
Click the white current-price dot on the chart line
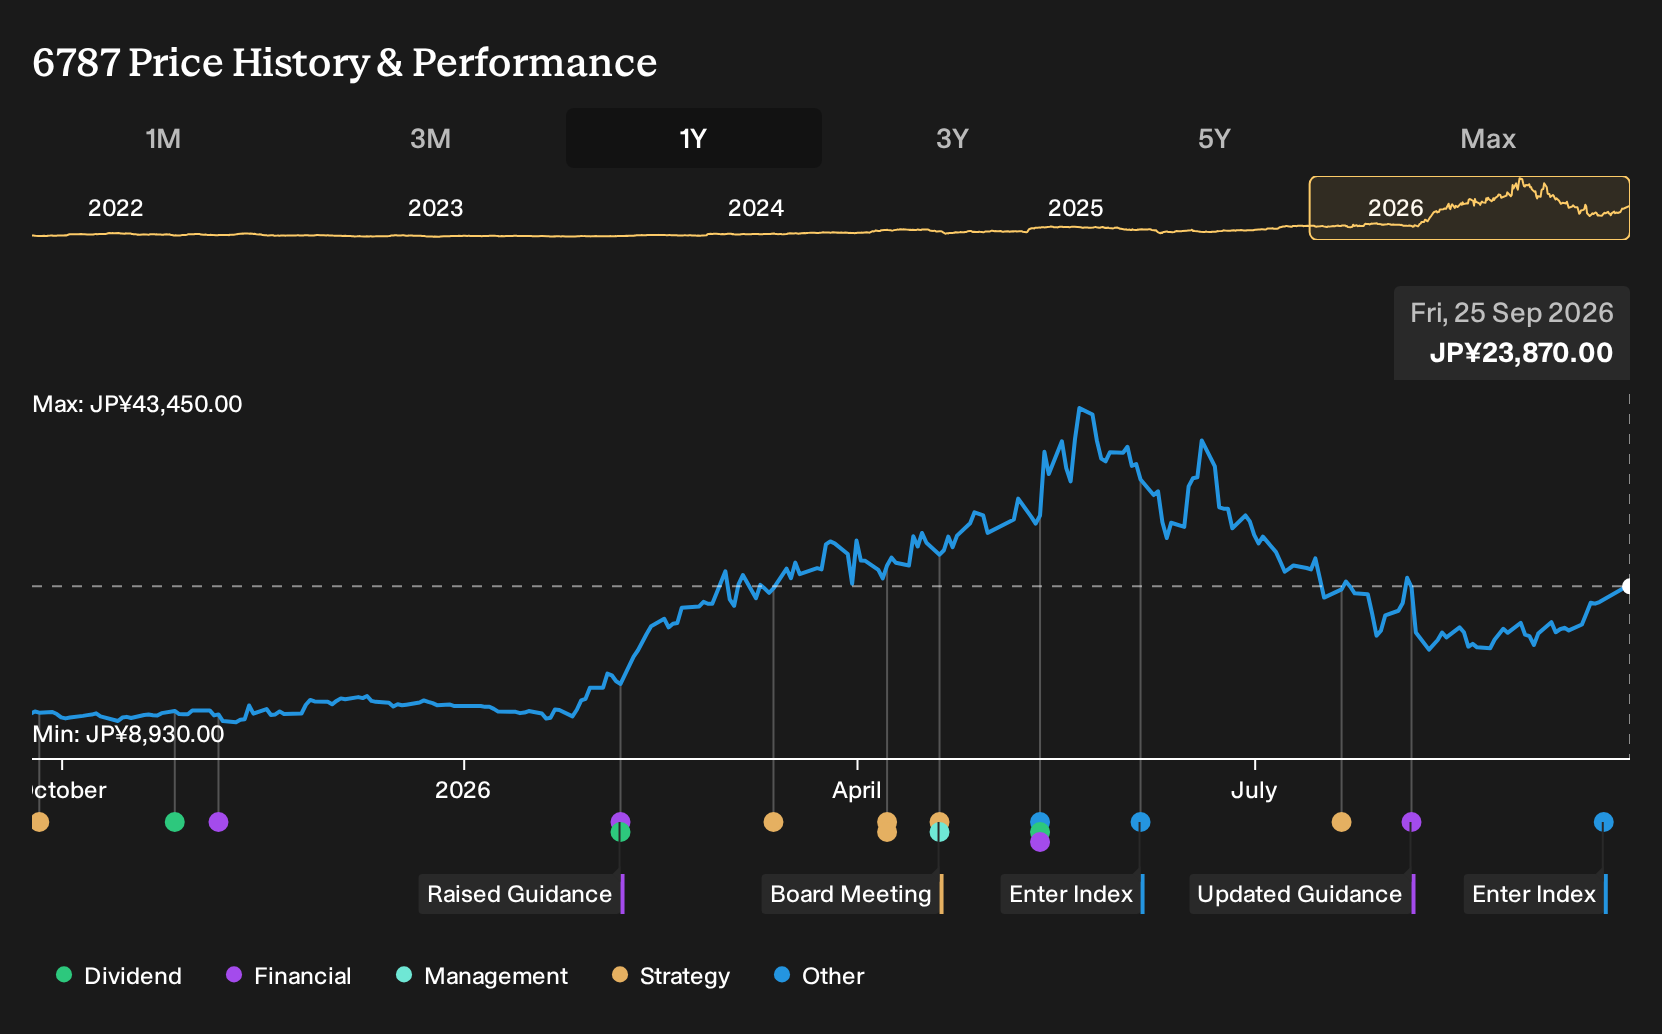point(1628,586)
